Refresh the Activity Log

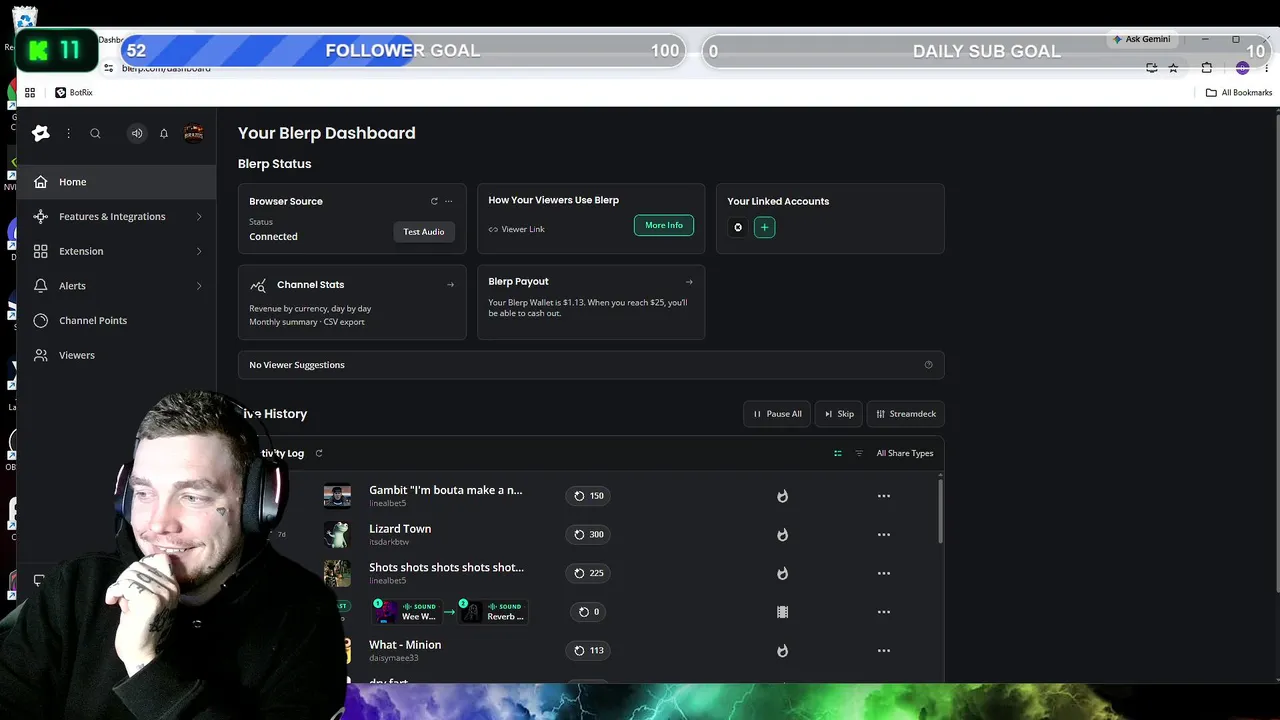coord(319,453)
